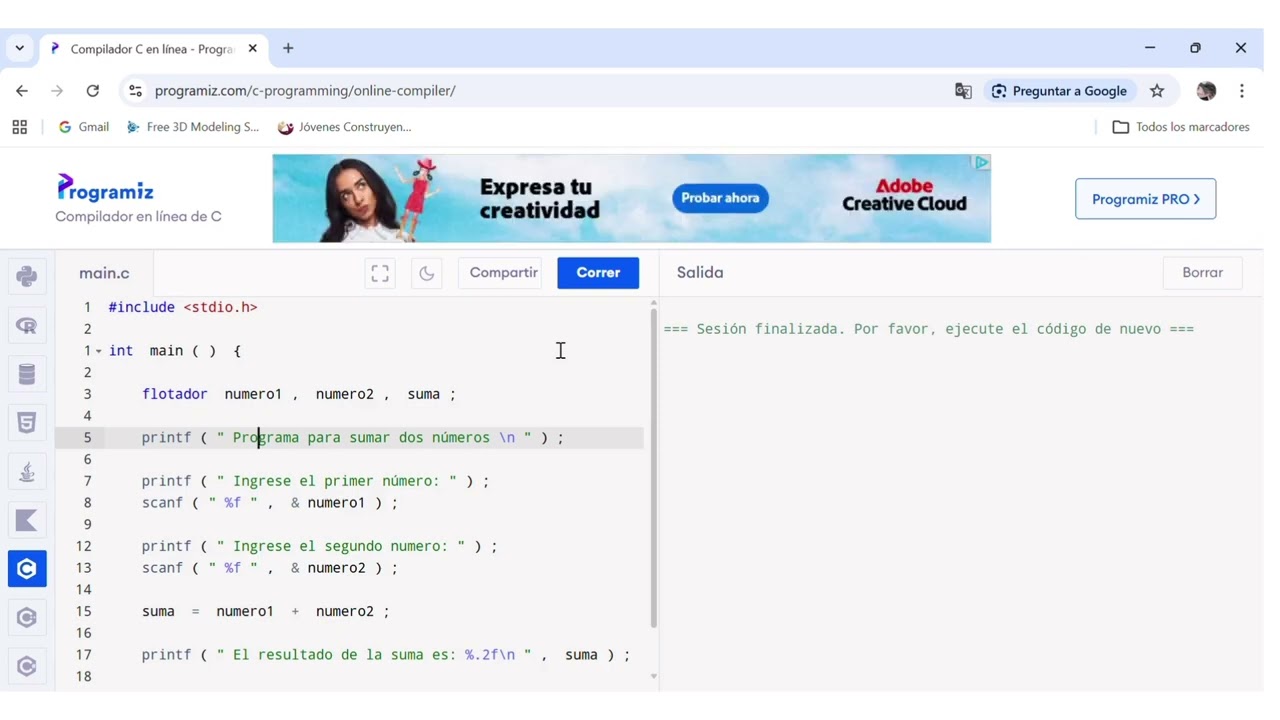1280x720 pixels.
Task: Click Preguntar a Google button
Action: [x=1060, y=91]
